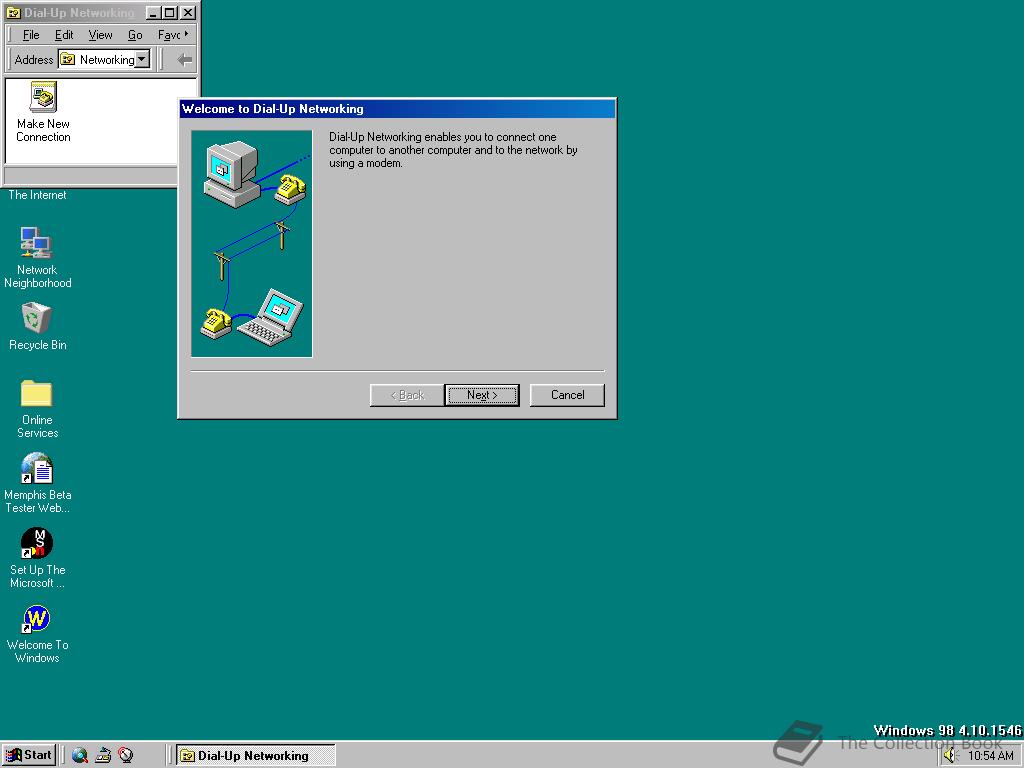The width and height of the screenshot is (1024, 768).
Task: Select the Welcome To Windows shortcut icon
Action: tap(37, 633)
